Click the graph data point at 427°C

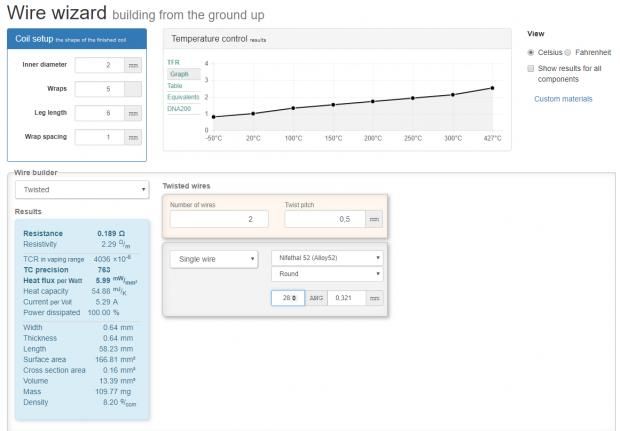492,88
